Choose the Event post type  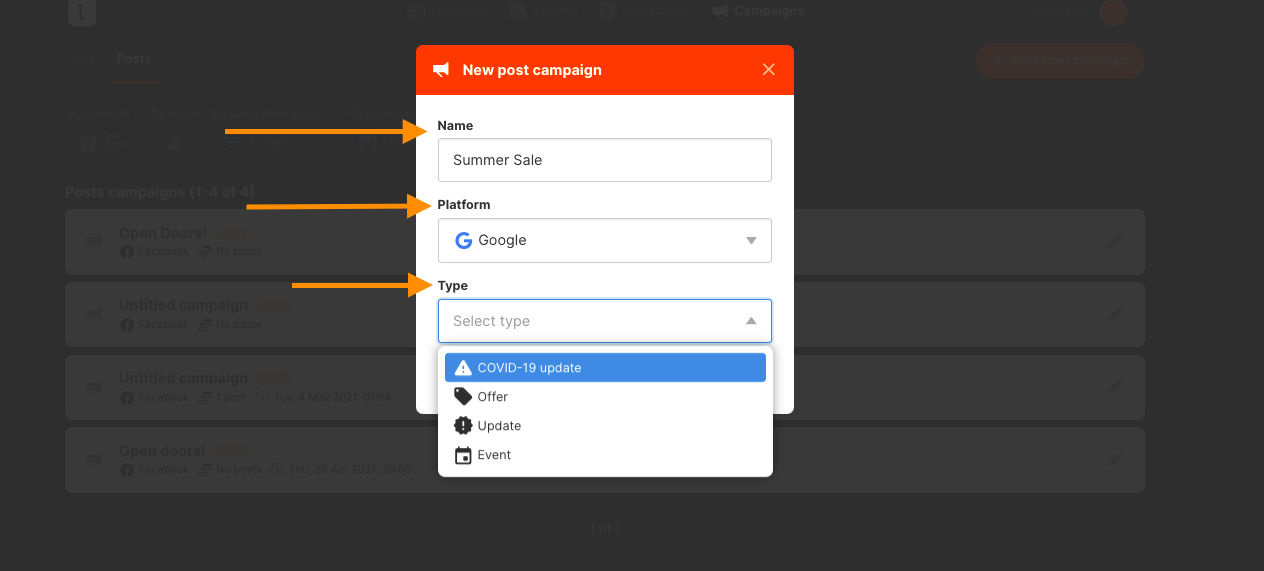[605, 455]
